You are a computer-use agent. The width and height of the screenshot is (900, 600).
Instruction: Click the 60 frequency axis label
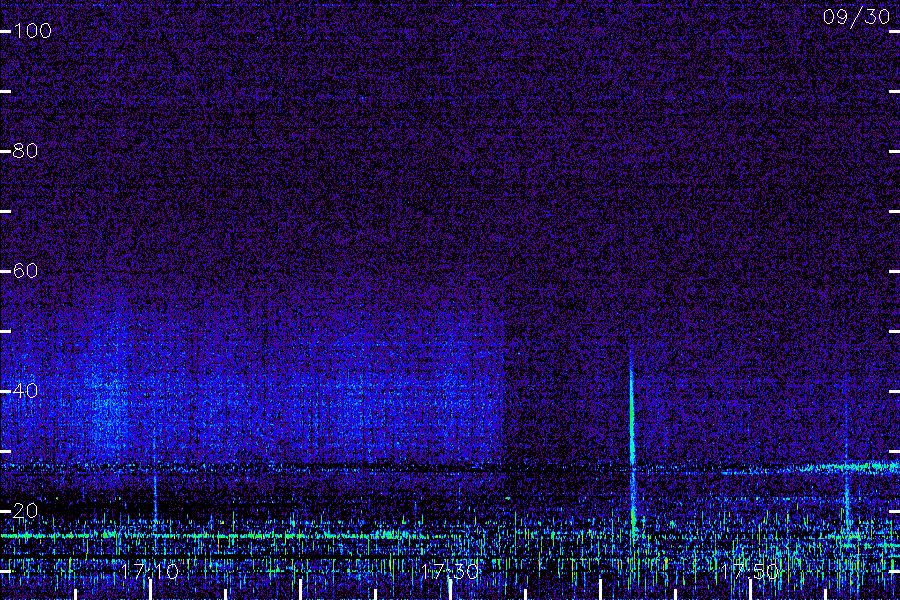pyautogui.click(x=26, y=270)
